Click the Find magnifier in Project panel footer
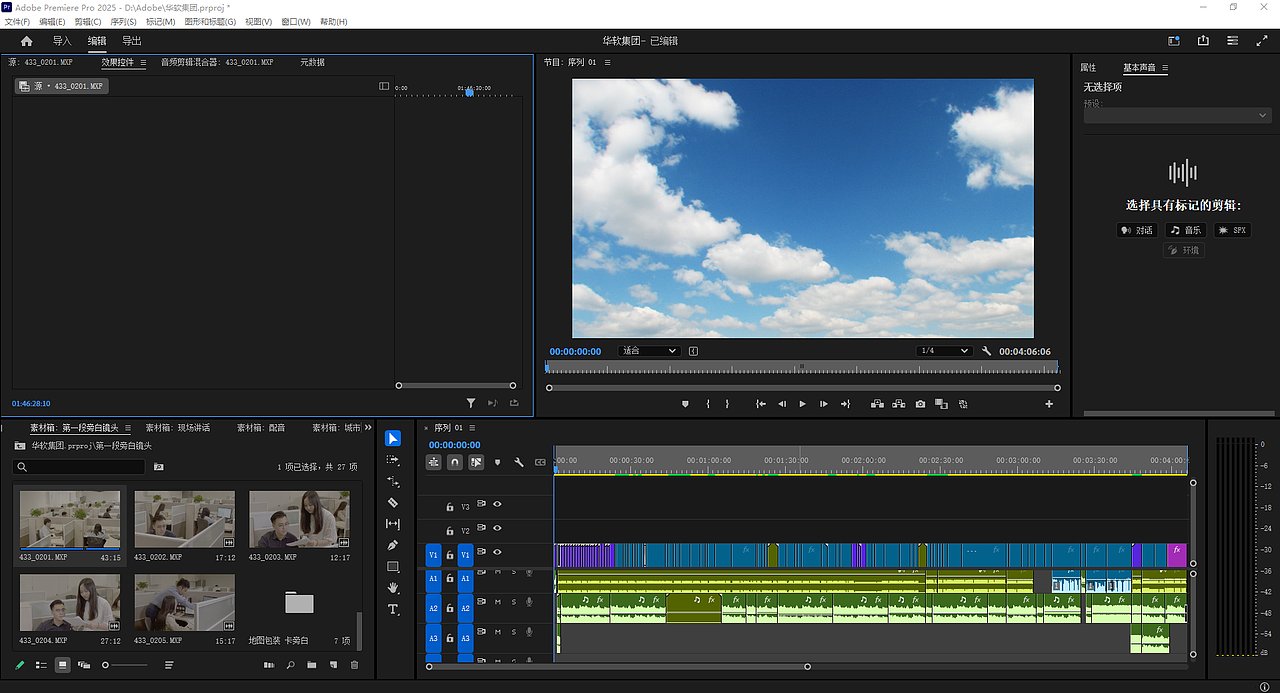The height and width of the screenshot is (693, 1280). tap(291, 665)
